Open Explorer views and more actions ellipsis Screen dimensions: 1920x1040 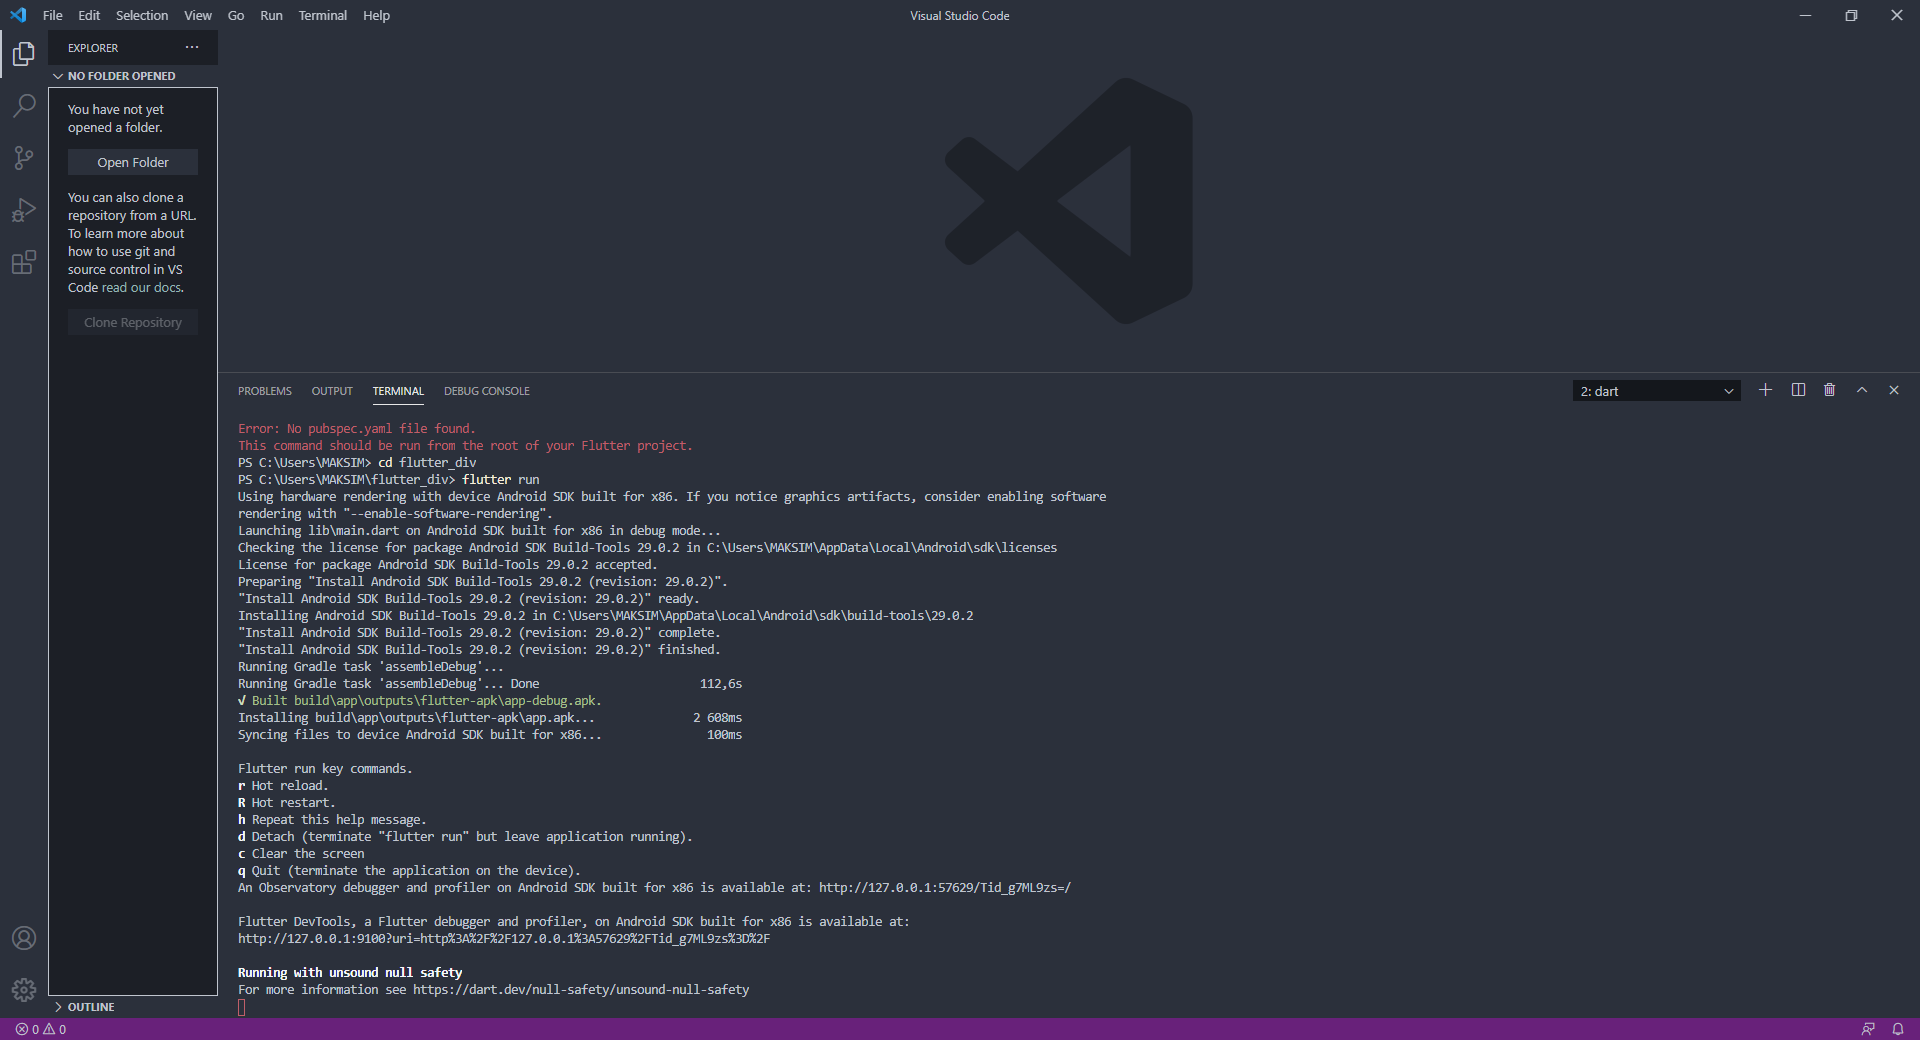point(192,47)
